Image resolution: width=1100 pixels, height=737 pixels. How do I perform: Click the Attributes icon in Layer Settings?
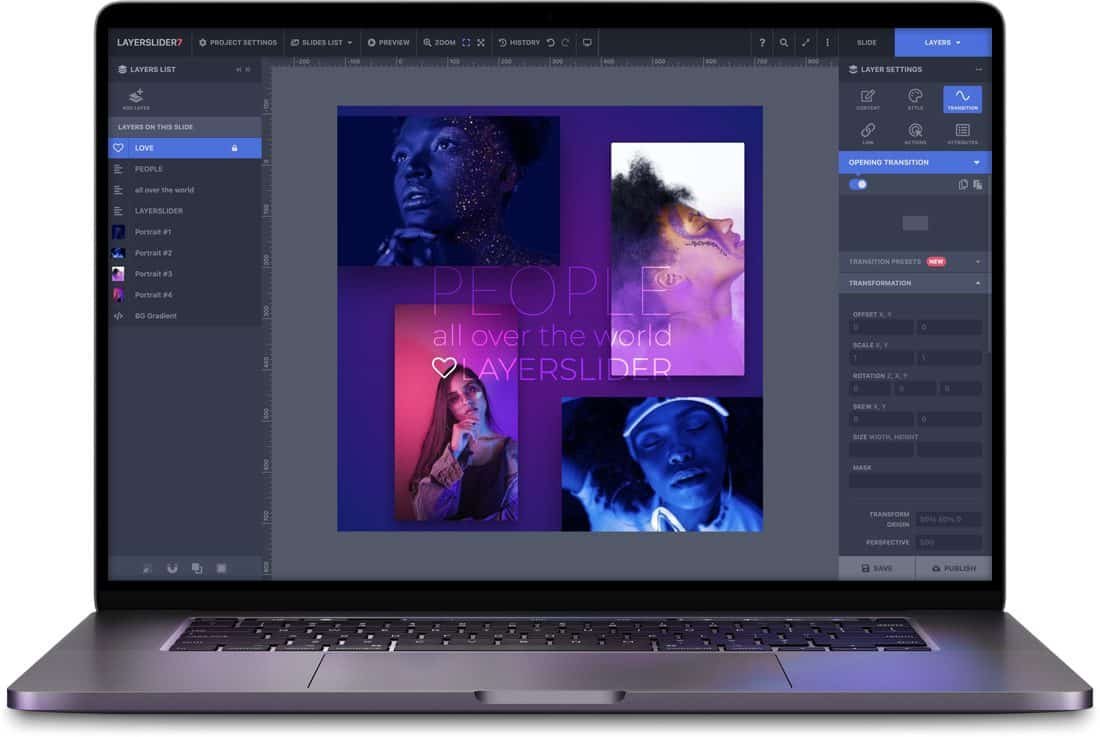962,131
